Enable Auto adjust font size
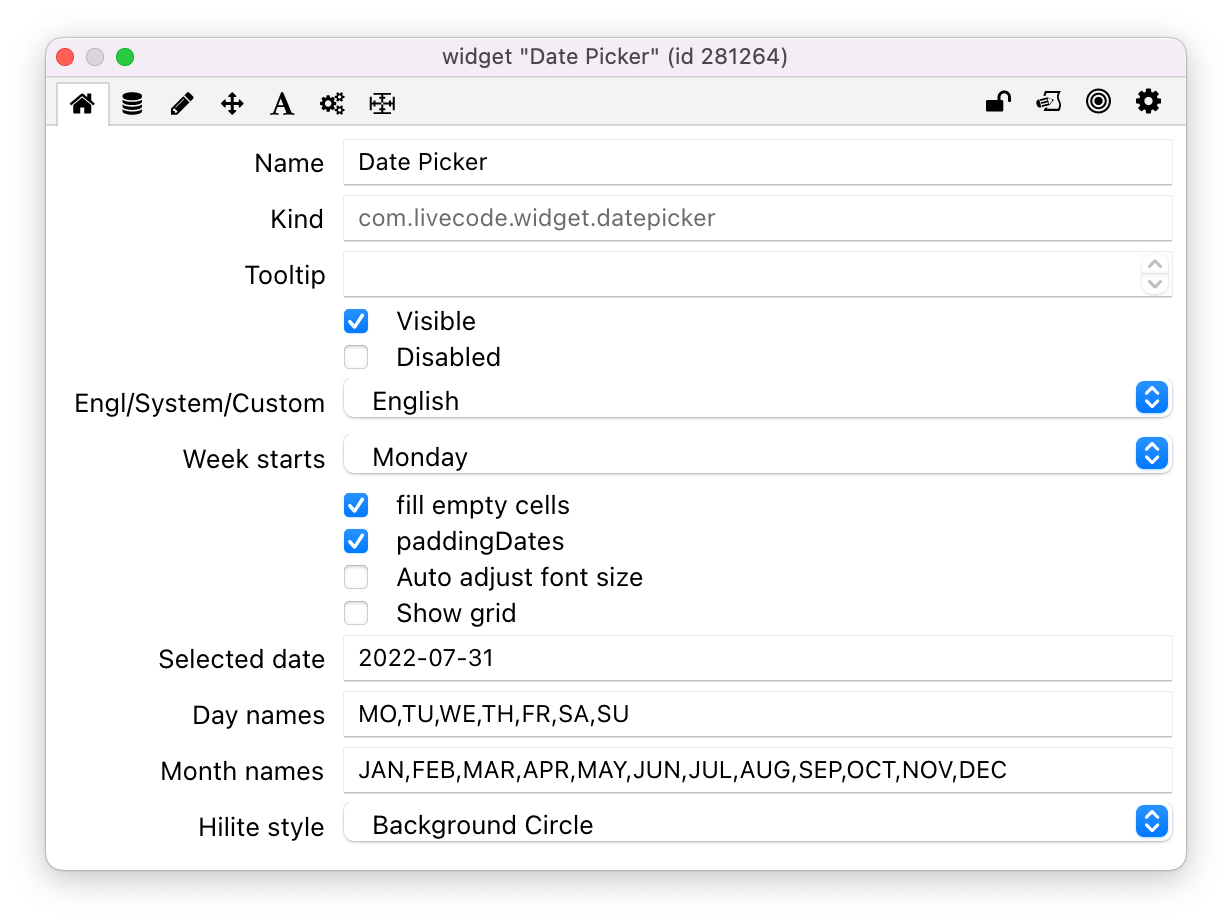This screenshot has width=1232, height=924. [x=356, y=577]
